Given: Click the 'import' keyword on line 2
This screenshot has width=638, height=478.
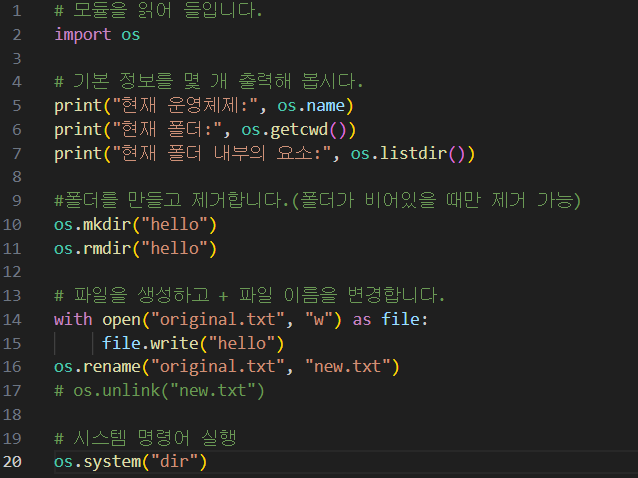Looking at the screenshot, I should pyautogui.click(x=83, y=35).
